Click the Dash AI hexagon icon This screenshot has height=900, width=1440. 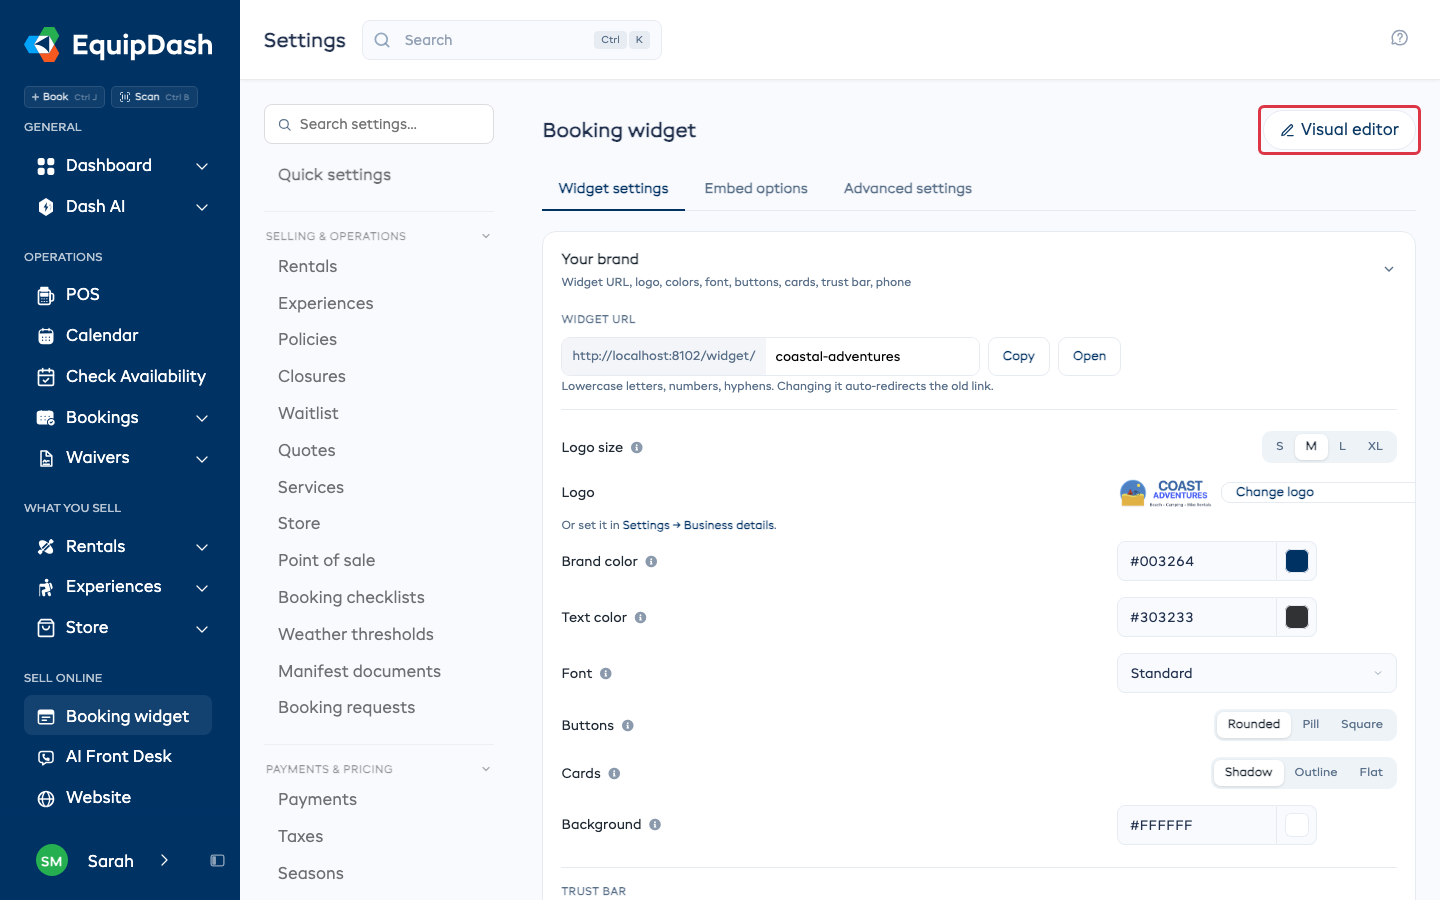point(46,207)
